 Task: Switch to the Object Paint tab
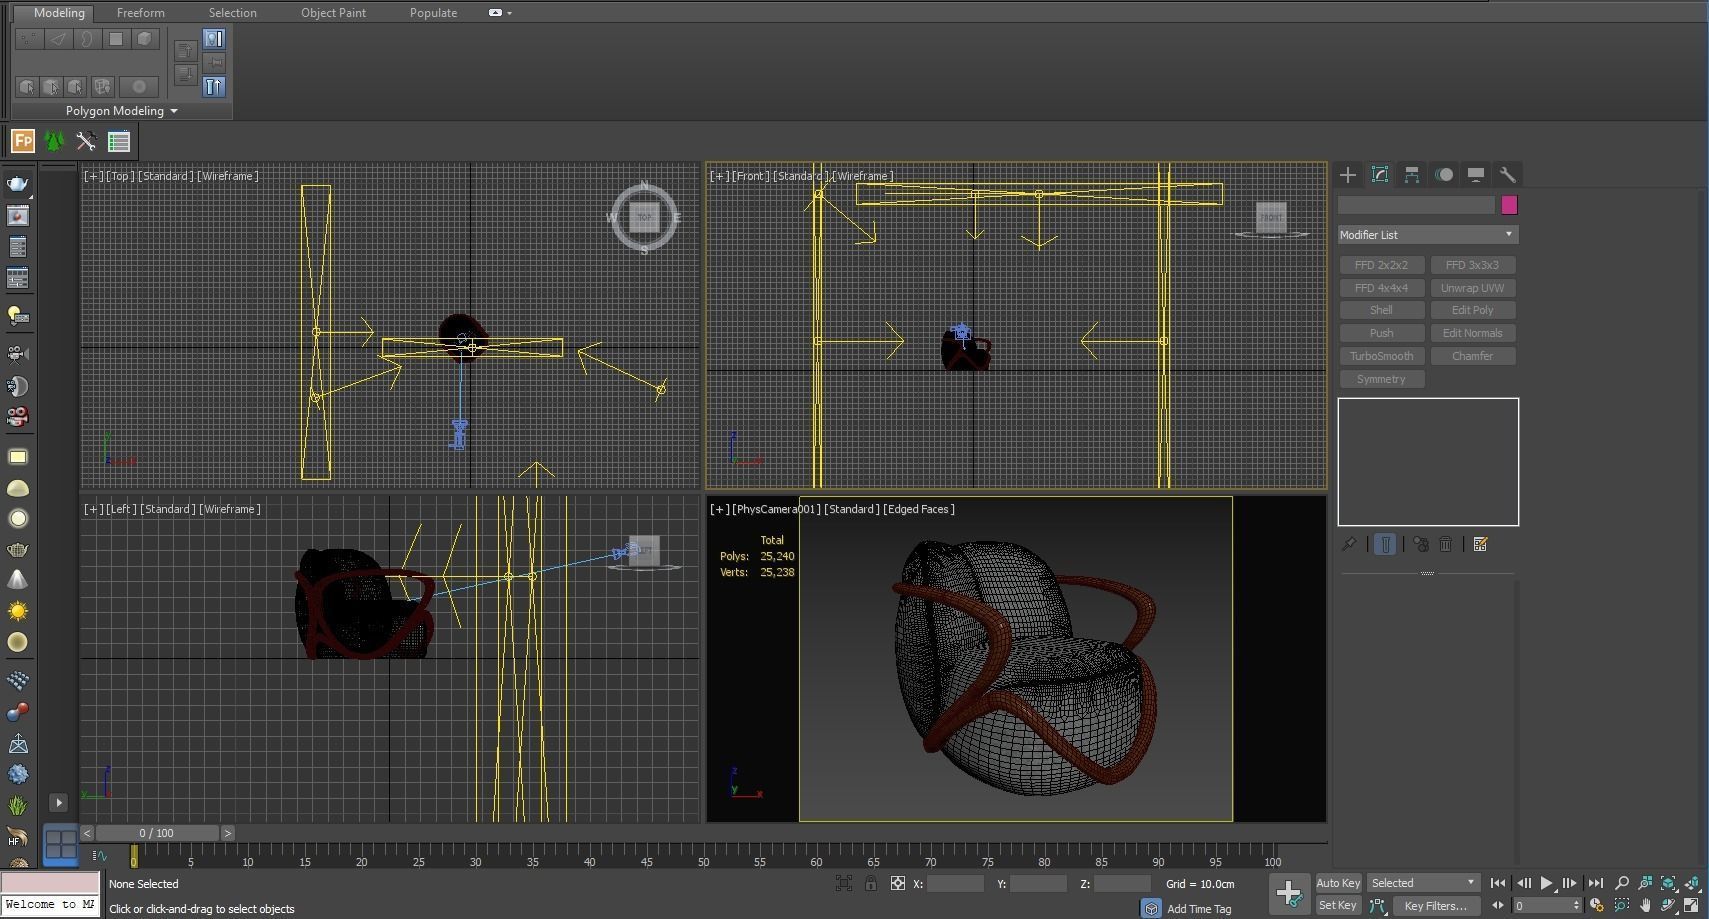pos(333,13)
